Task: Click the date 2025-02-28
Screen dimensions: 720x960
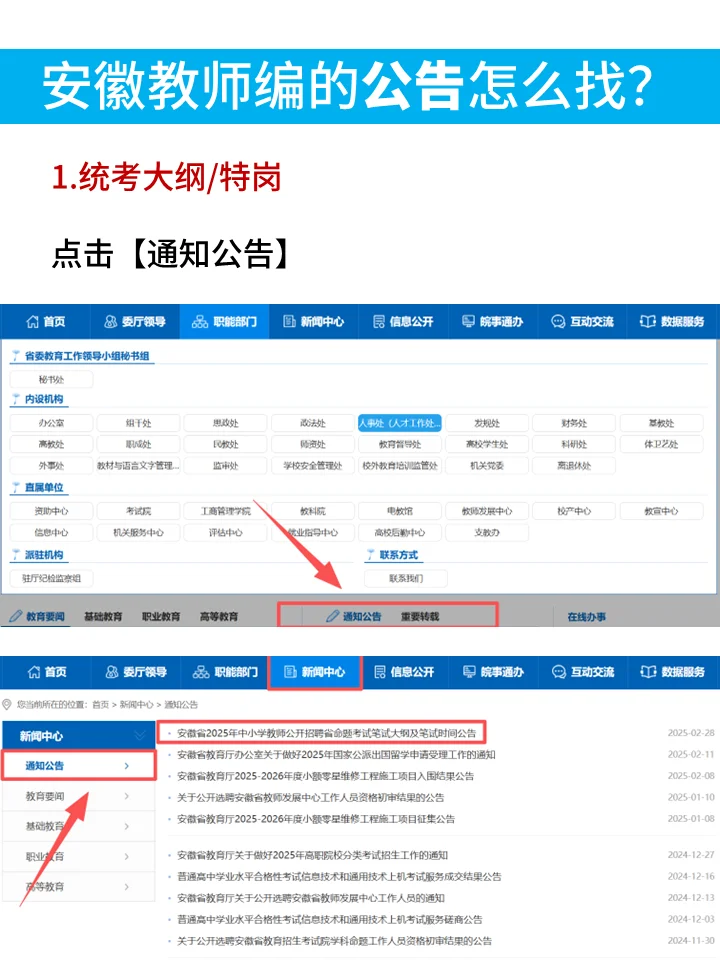Action: click(x=691, y=733)
